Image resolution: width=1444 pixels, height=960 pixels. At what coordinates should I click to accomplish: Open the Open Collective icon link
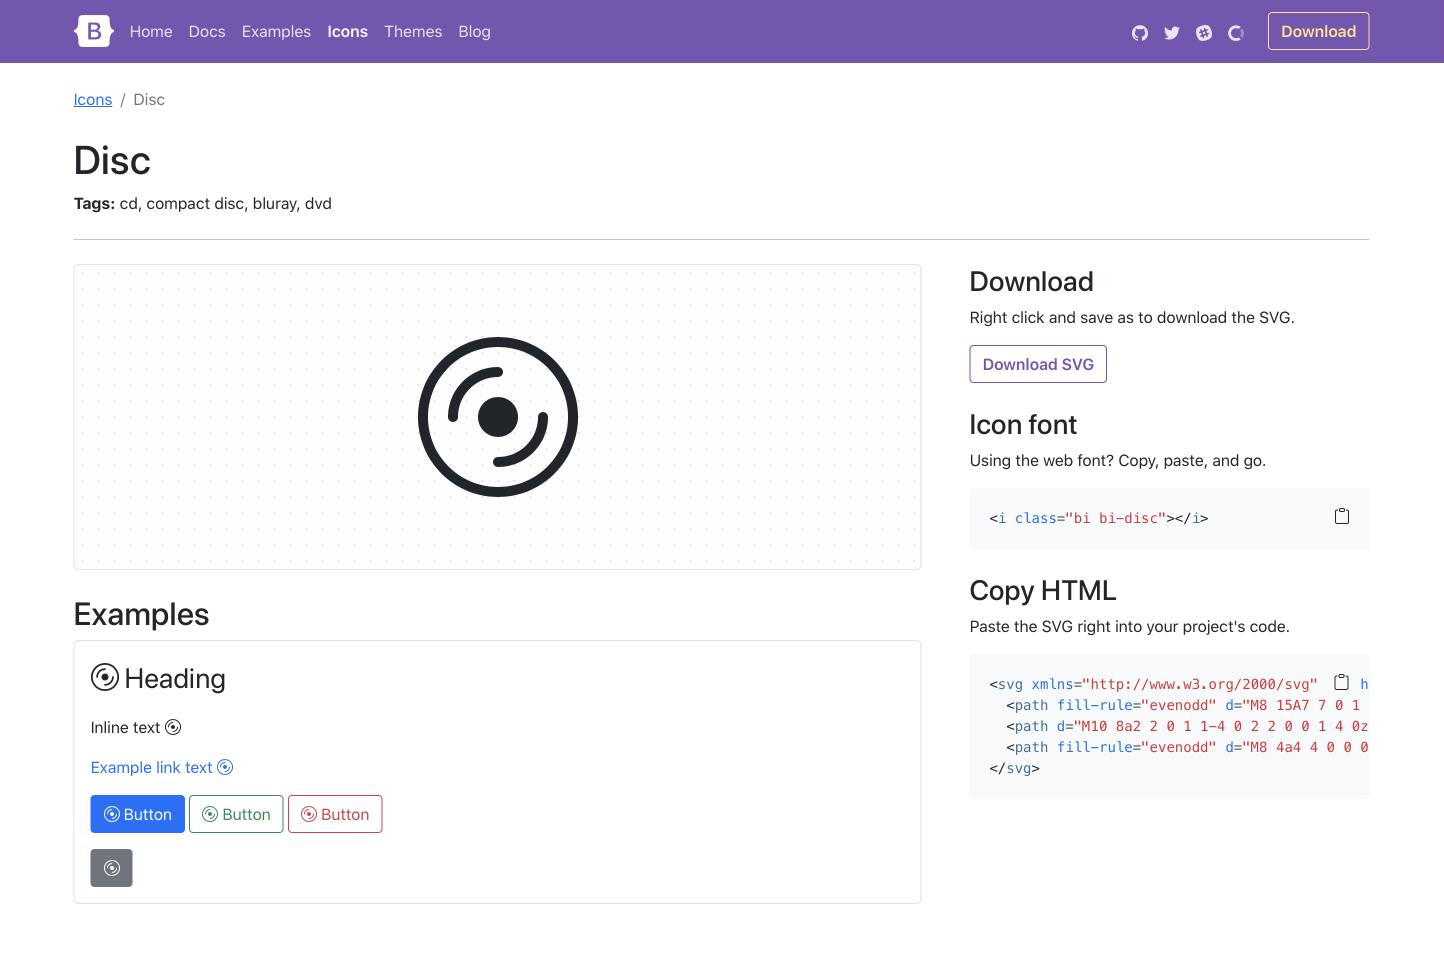[x=1236, y=33]
